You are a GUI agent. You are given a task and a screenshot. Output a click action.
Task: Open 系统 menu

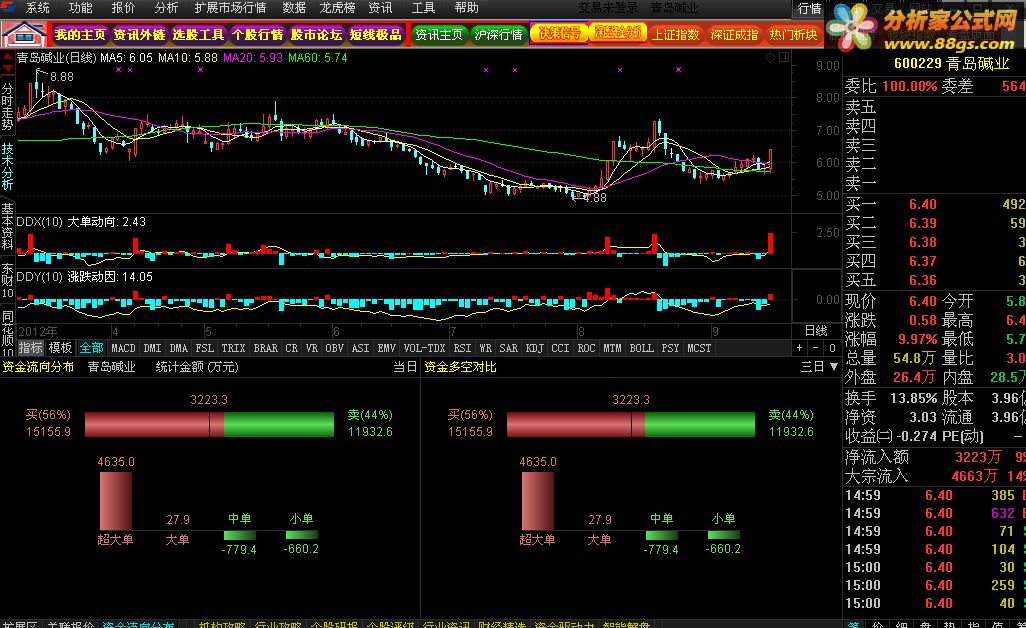(37, 8)
